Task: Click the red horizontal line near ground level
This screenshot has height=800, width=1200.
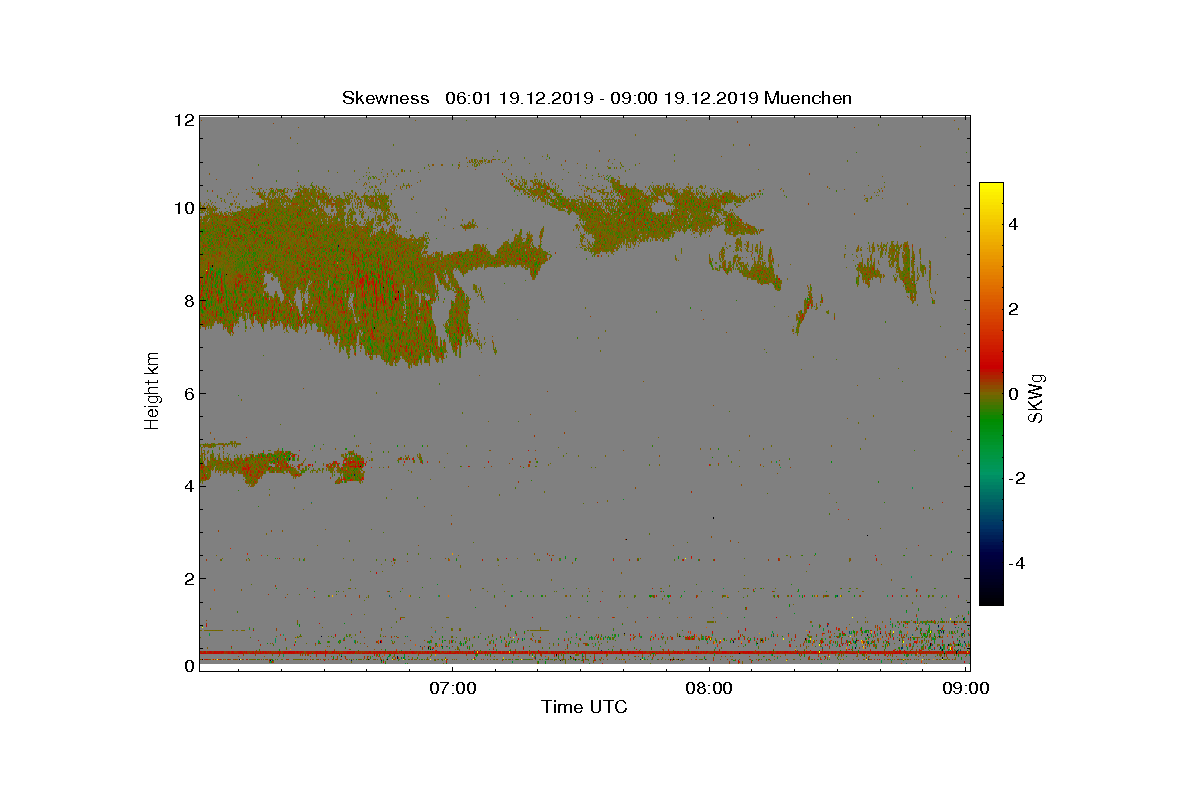Action: pos(585,653)
